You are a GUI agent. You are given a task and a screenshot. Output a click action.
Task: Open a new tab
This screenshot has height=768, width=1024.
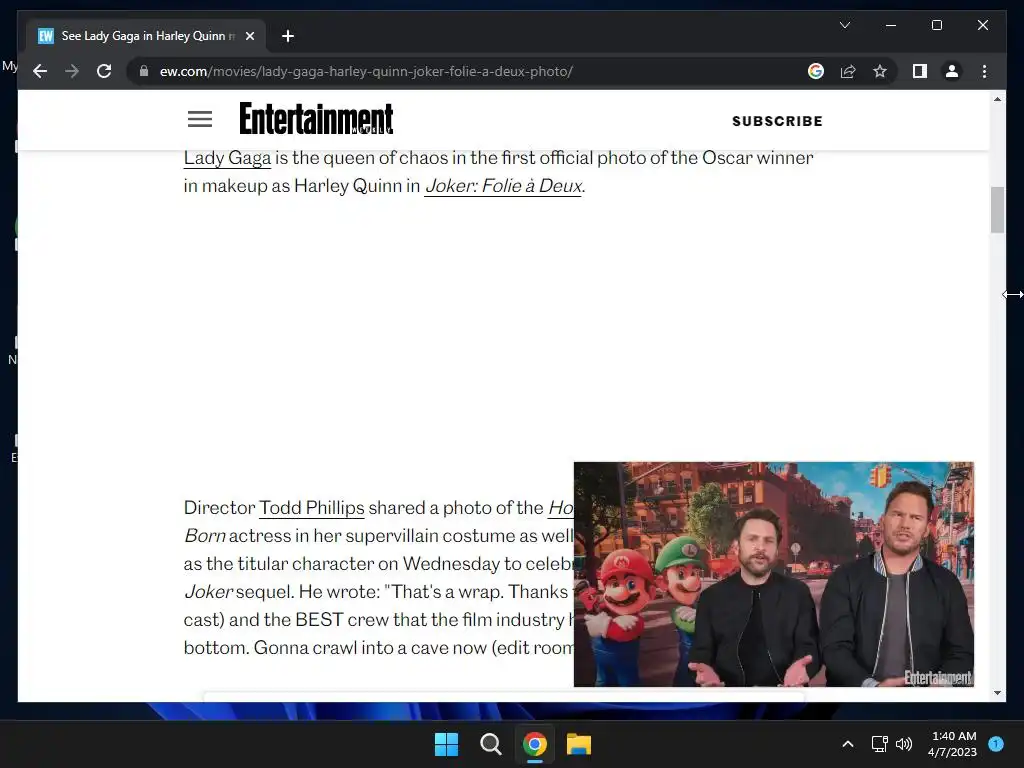(x=287, y=36)
